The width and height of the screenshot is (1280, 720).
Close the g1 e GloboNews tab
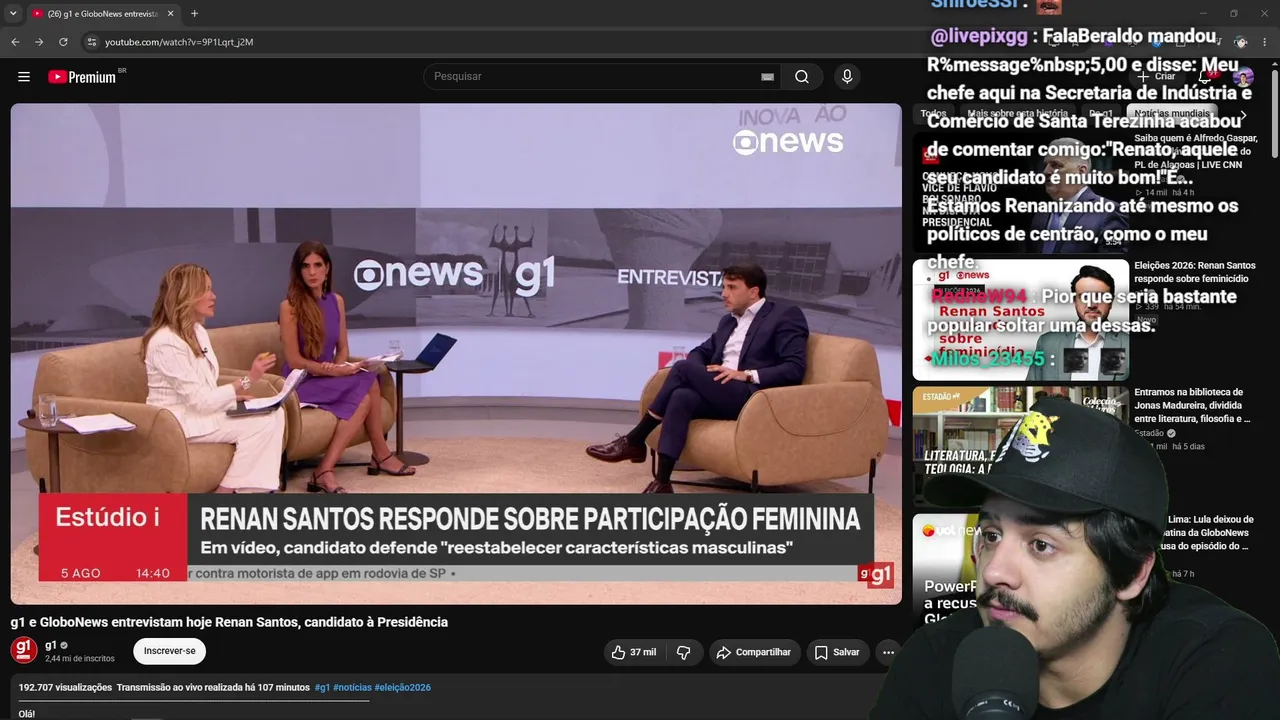(170, 14)
